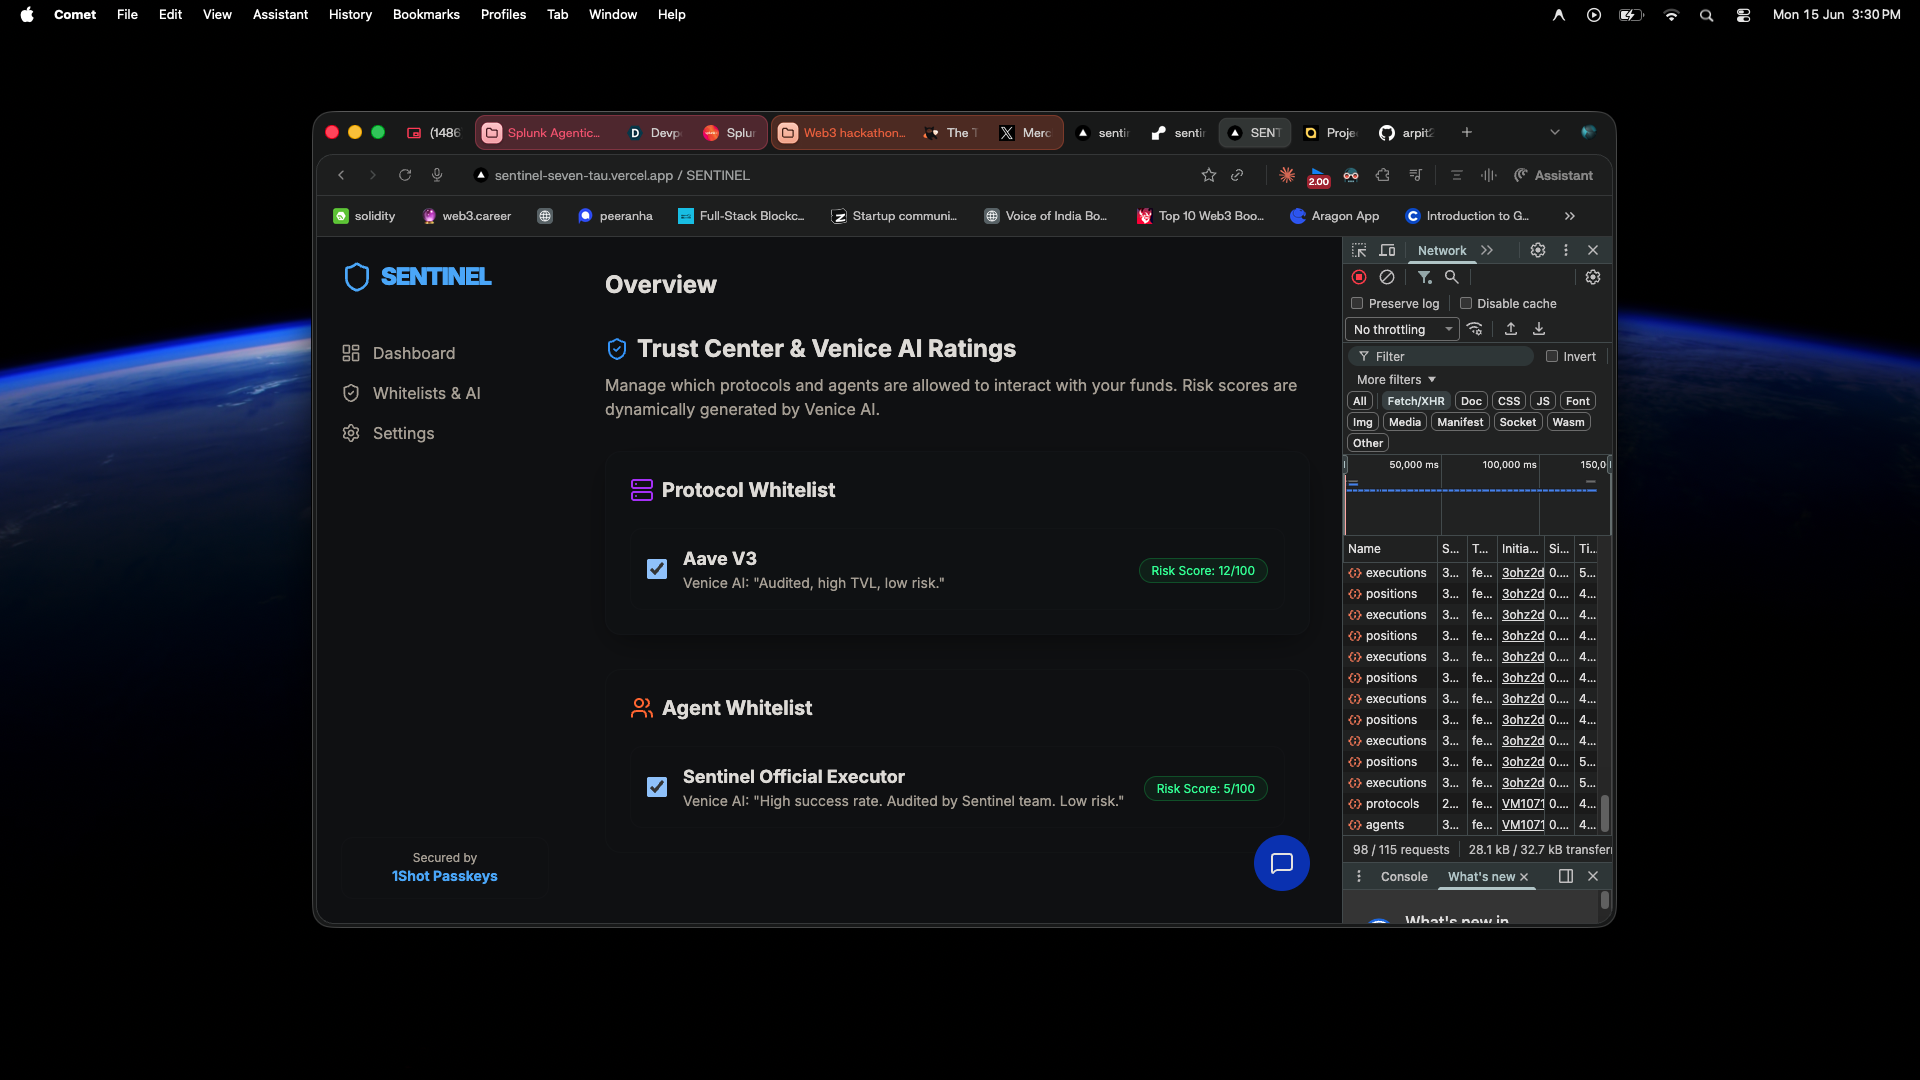Open the Apple menu
The image size is (1920, 1080).
pos(27,15)
